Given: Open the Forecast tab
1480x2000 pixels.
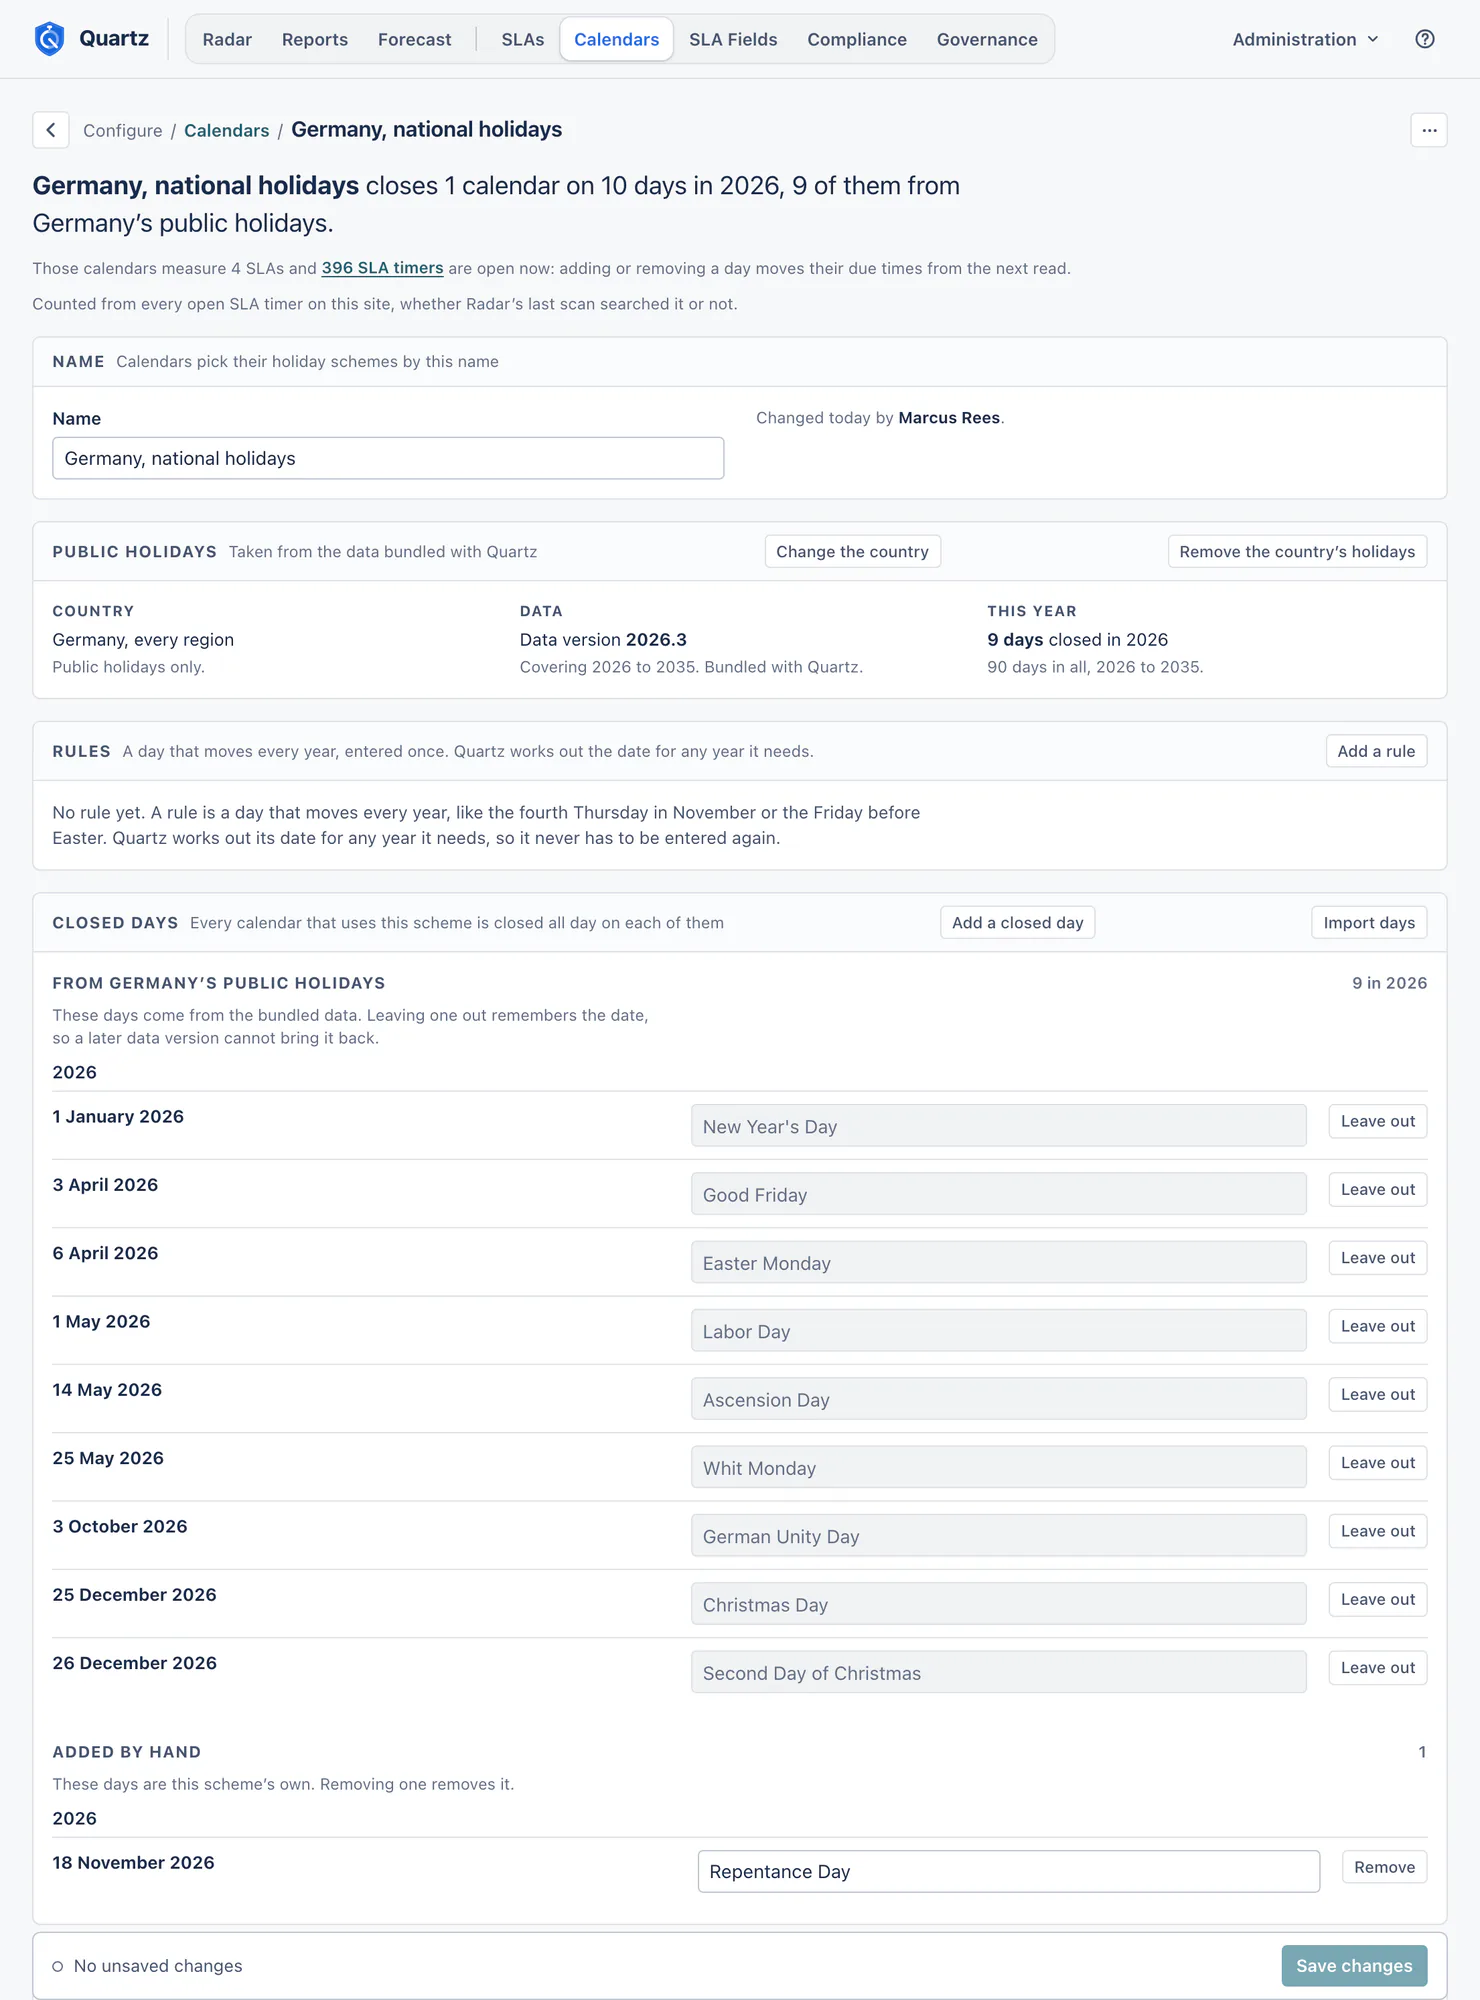Looking at the screenshot, I should pos(415,39).
